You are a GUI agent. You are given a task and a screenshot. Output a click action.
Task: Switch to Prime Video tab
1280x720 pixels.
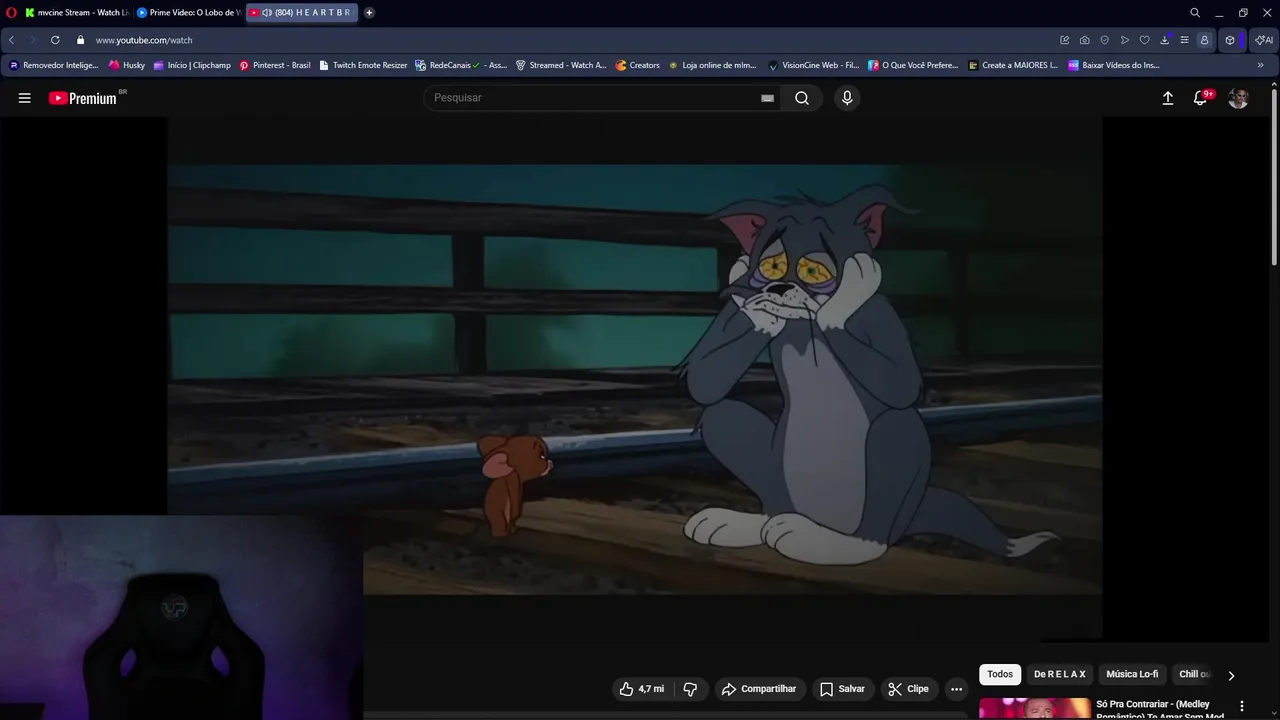coord(188,13)
